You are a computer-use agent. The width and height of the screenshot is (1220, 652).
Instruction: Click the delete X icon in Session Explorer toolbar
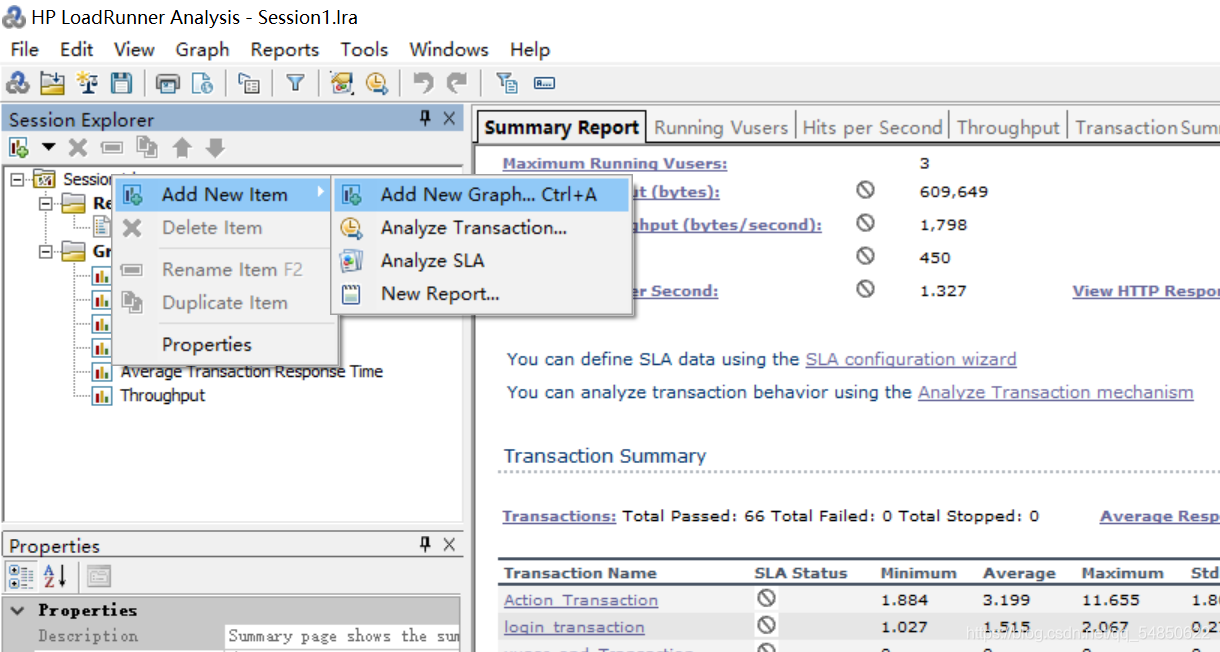(78, 148)
